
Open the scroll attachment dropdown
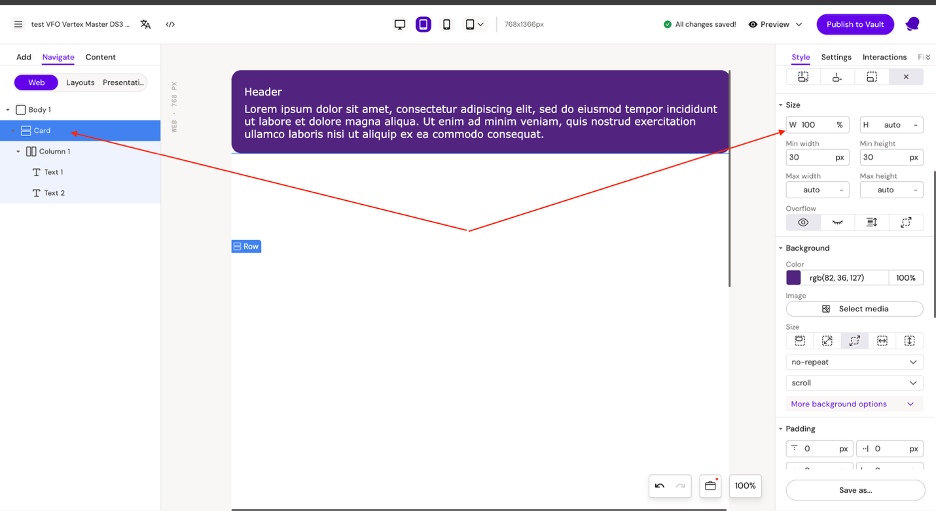tap(854, 383)
